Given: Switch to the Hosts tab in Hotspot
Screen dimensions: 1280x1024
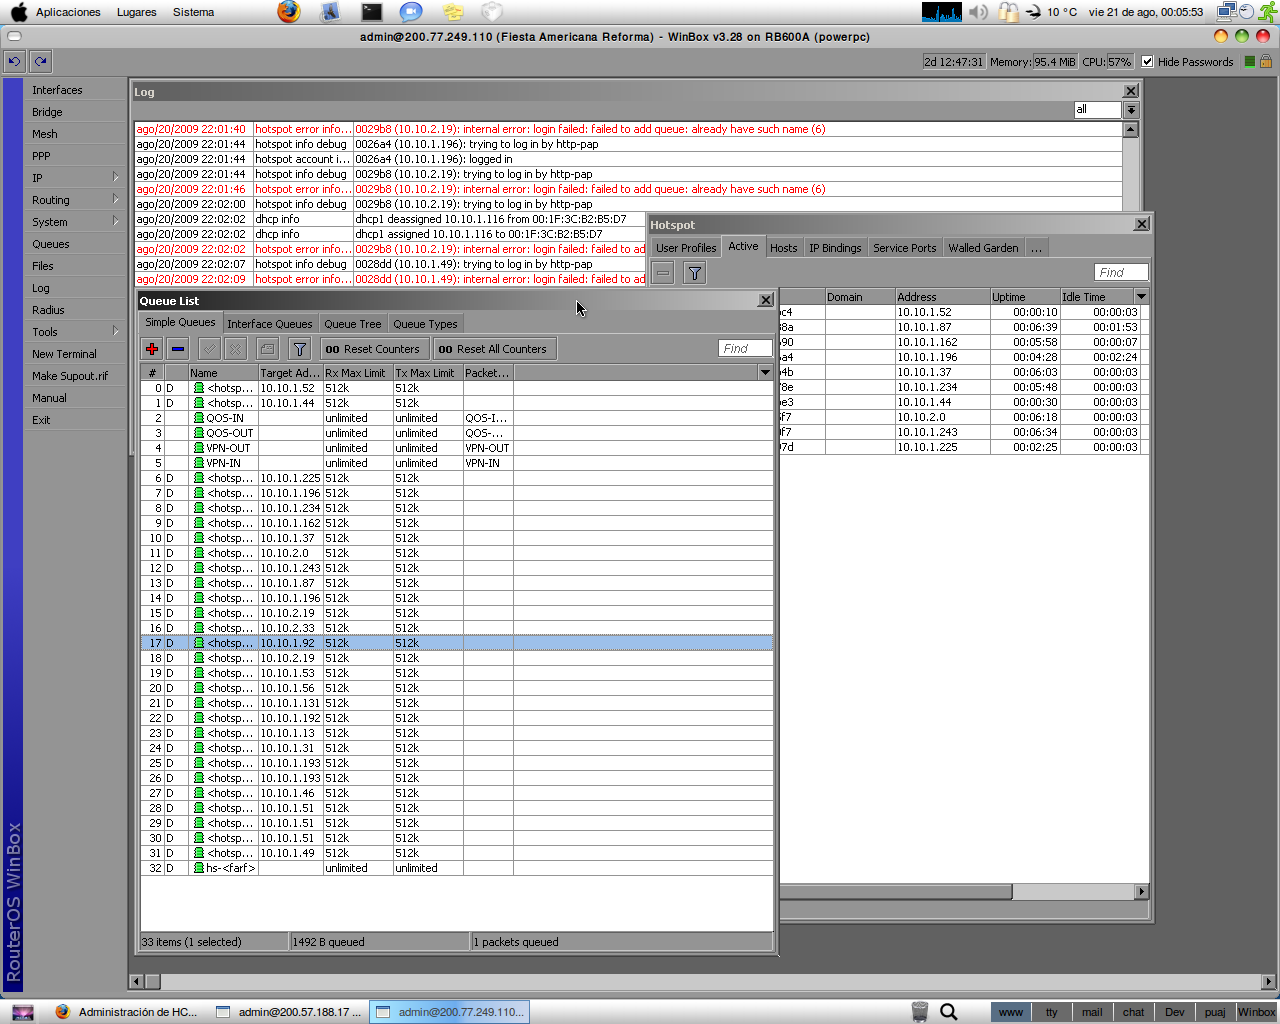Looking at the screenshot, I should click(784, 246).
